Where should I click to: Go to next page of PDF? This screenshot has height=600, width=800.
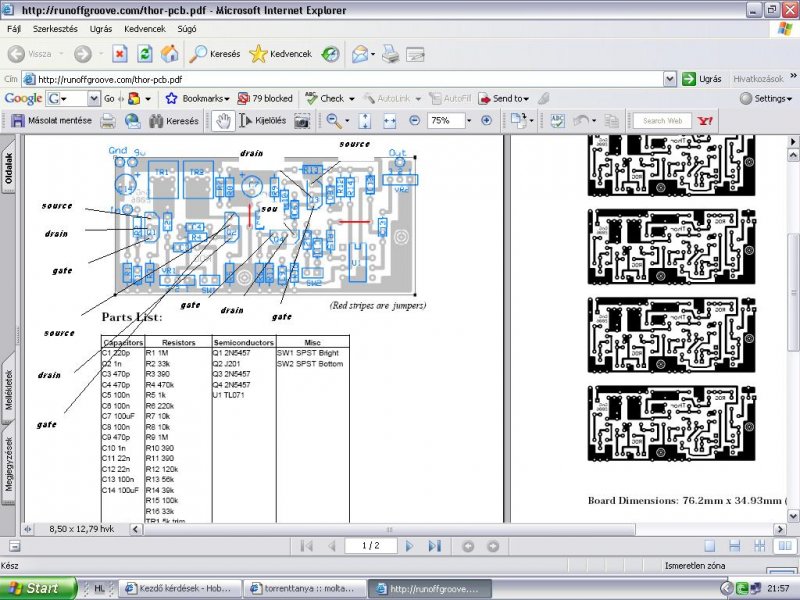409,546
